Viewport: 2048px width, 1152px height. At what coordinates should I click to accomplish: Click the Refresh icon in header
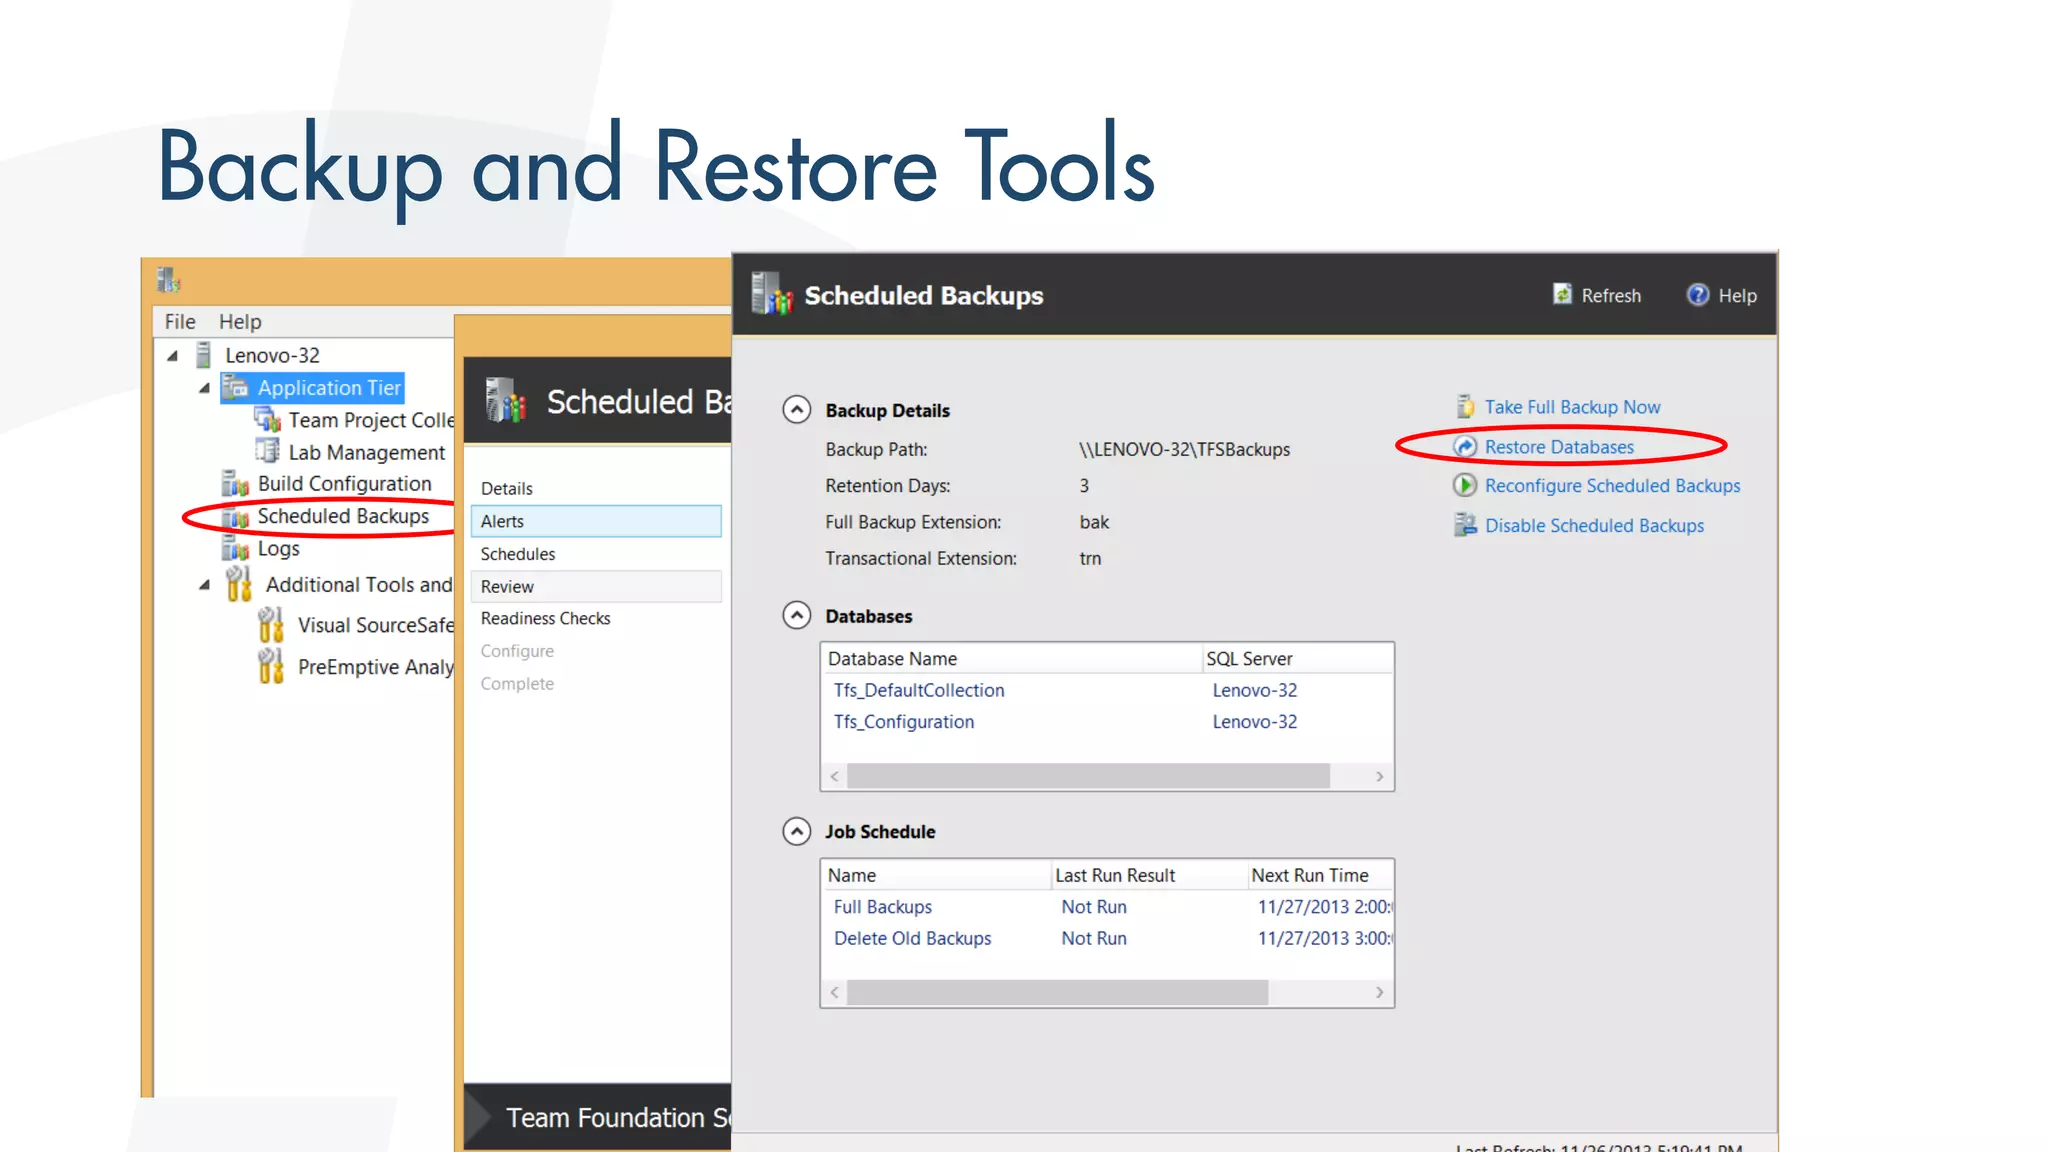(x=1562, y=294)
